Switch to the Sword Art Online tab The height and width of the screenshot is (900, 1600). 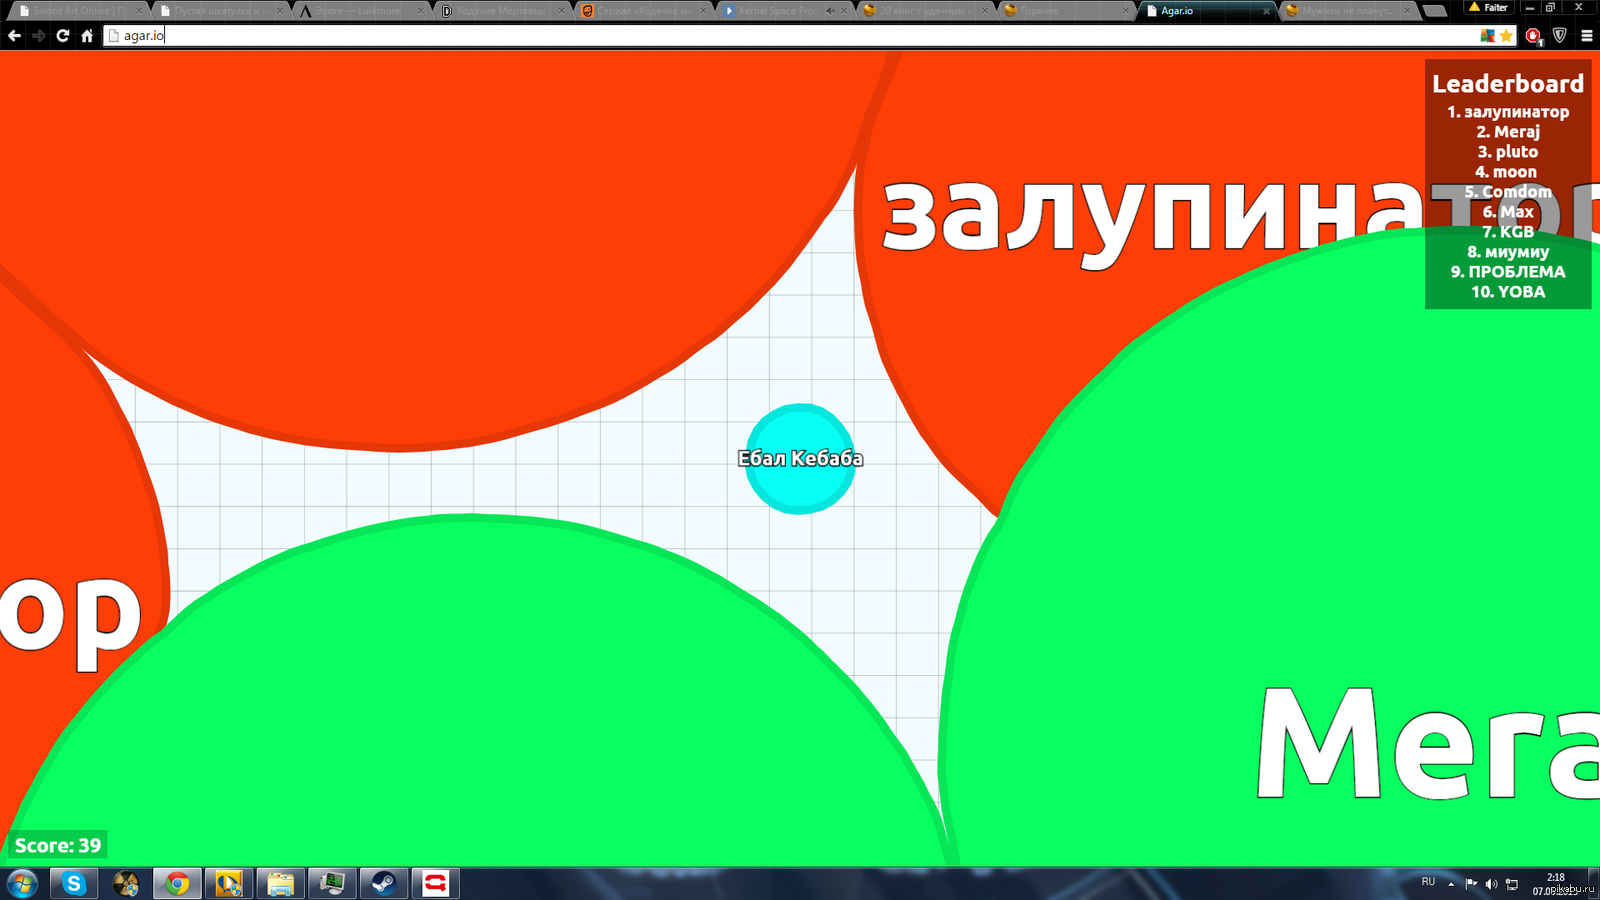78,10
